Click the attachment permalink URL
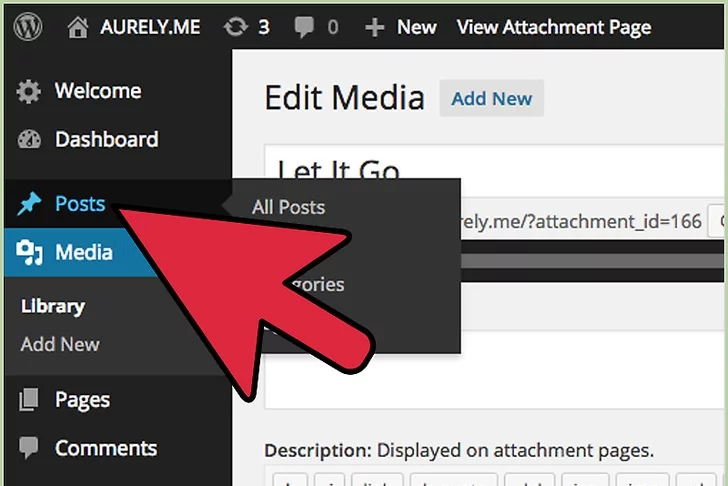728x486 pixels. pos(580,221)
